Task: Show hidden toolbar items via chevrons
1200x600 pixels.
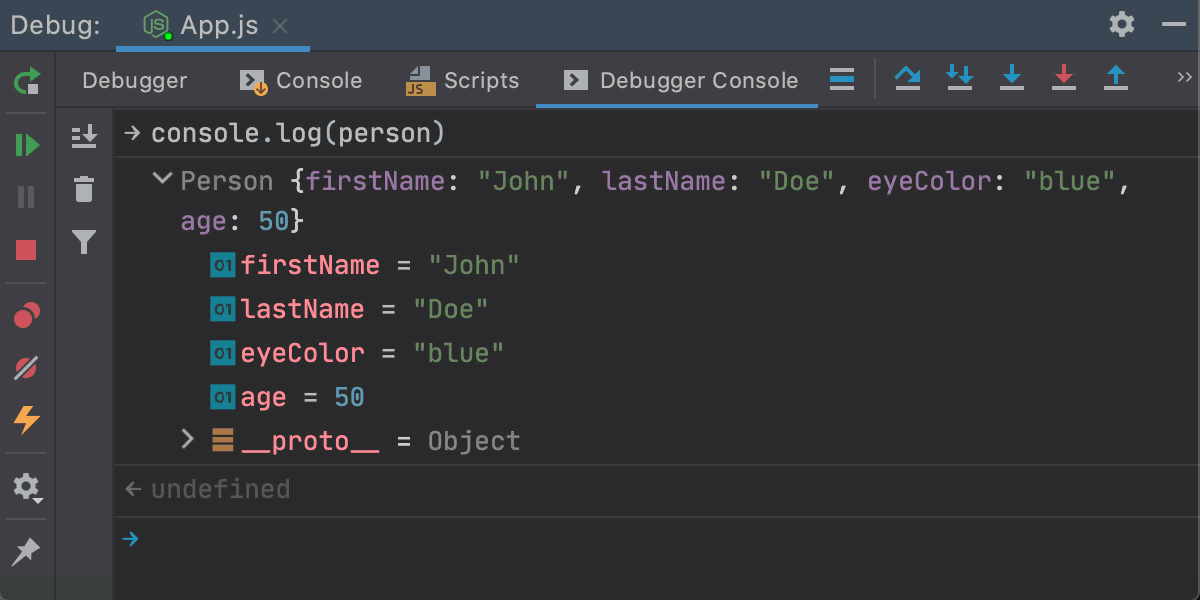Action: pos(1184,78)
